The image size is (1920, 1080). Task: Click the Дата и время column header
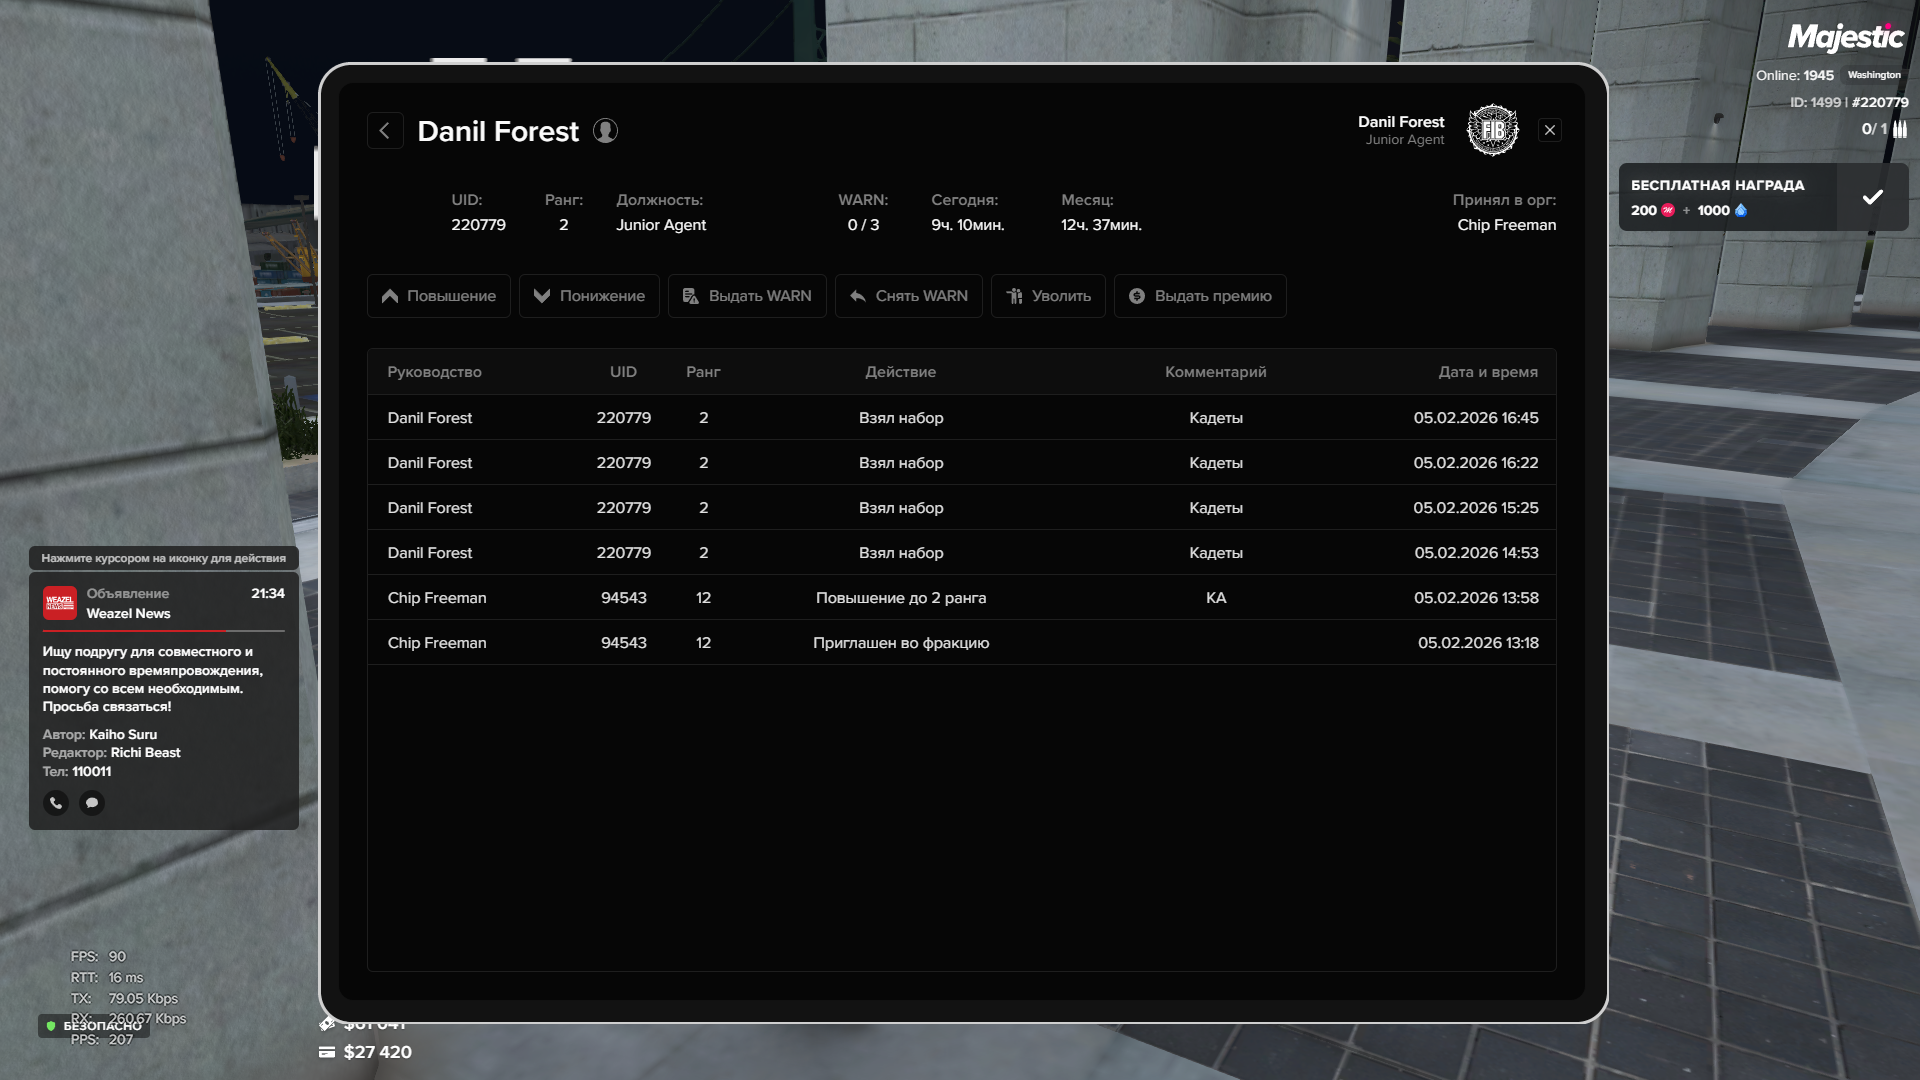(1487, 372)
